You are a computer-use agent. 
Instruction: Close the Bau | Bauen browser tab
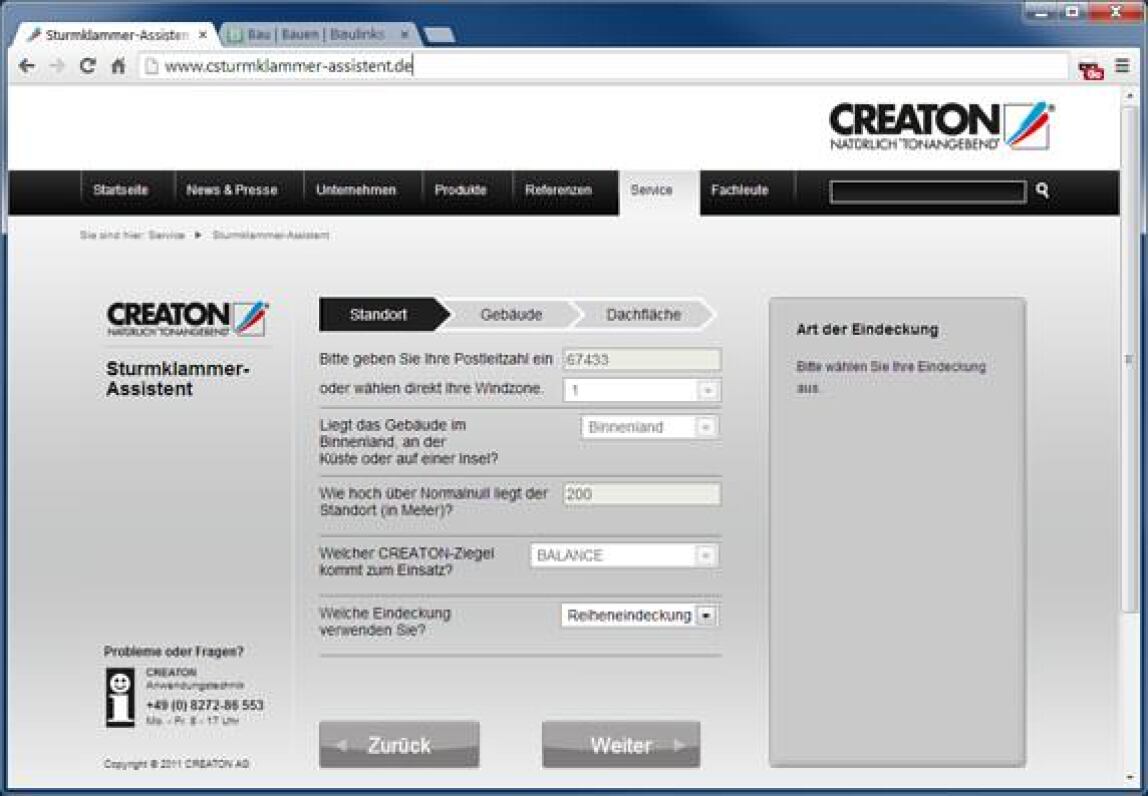click(405, 34)
